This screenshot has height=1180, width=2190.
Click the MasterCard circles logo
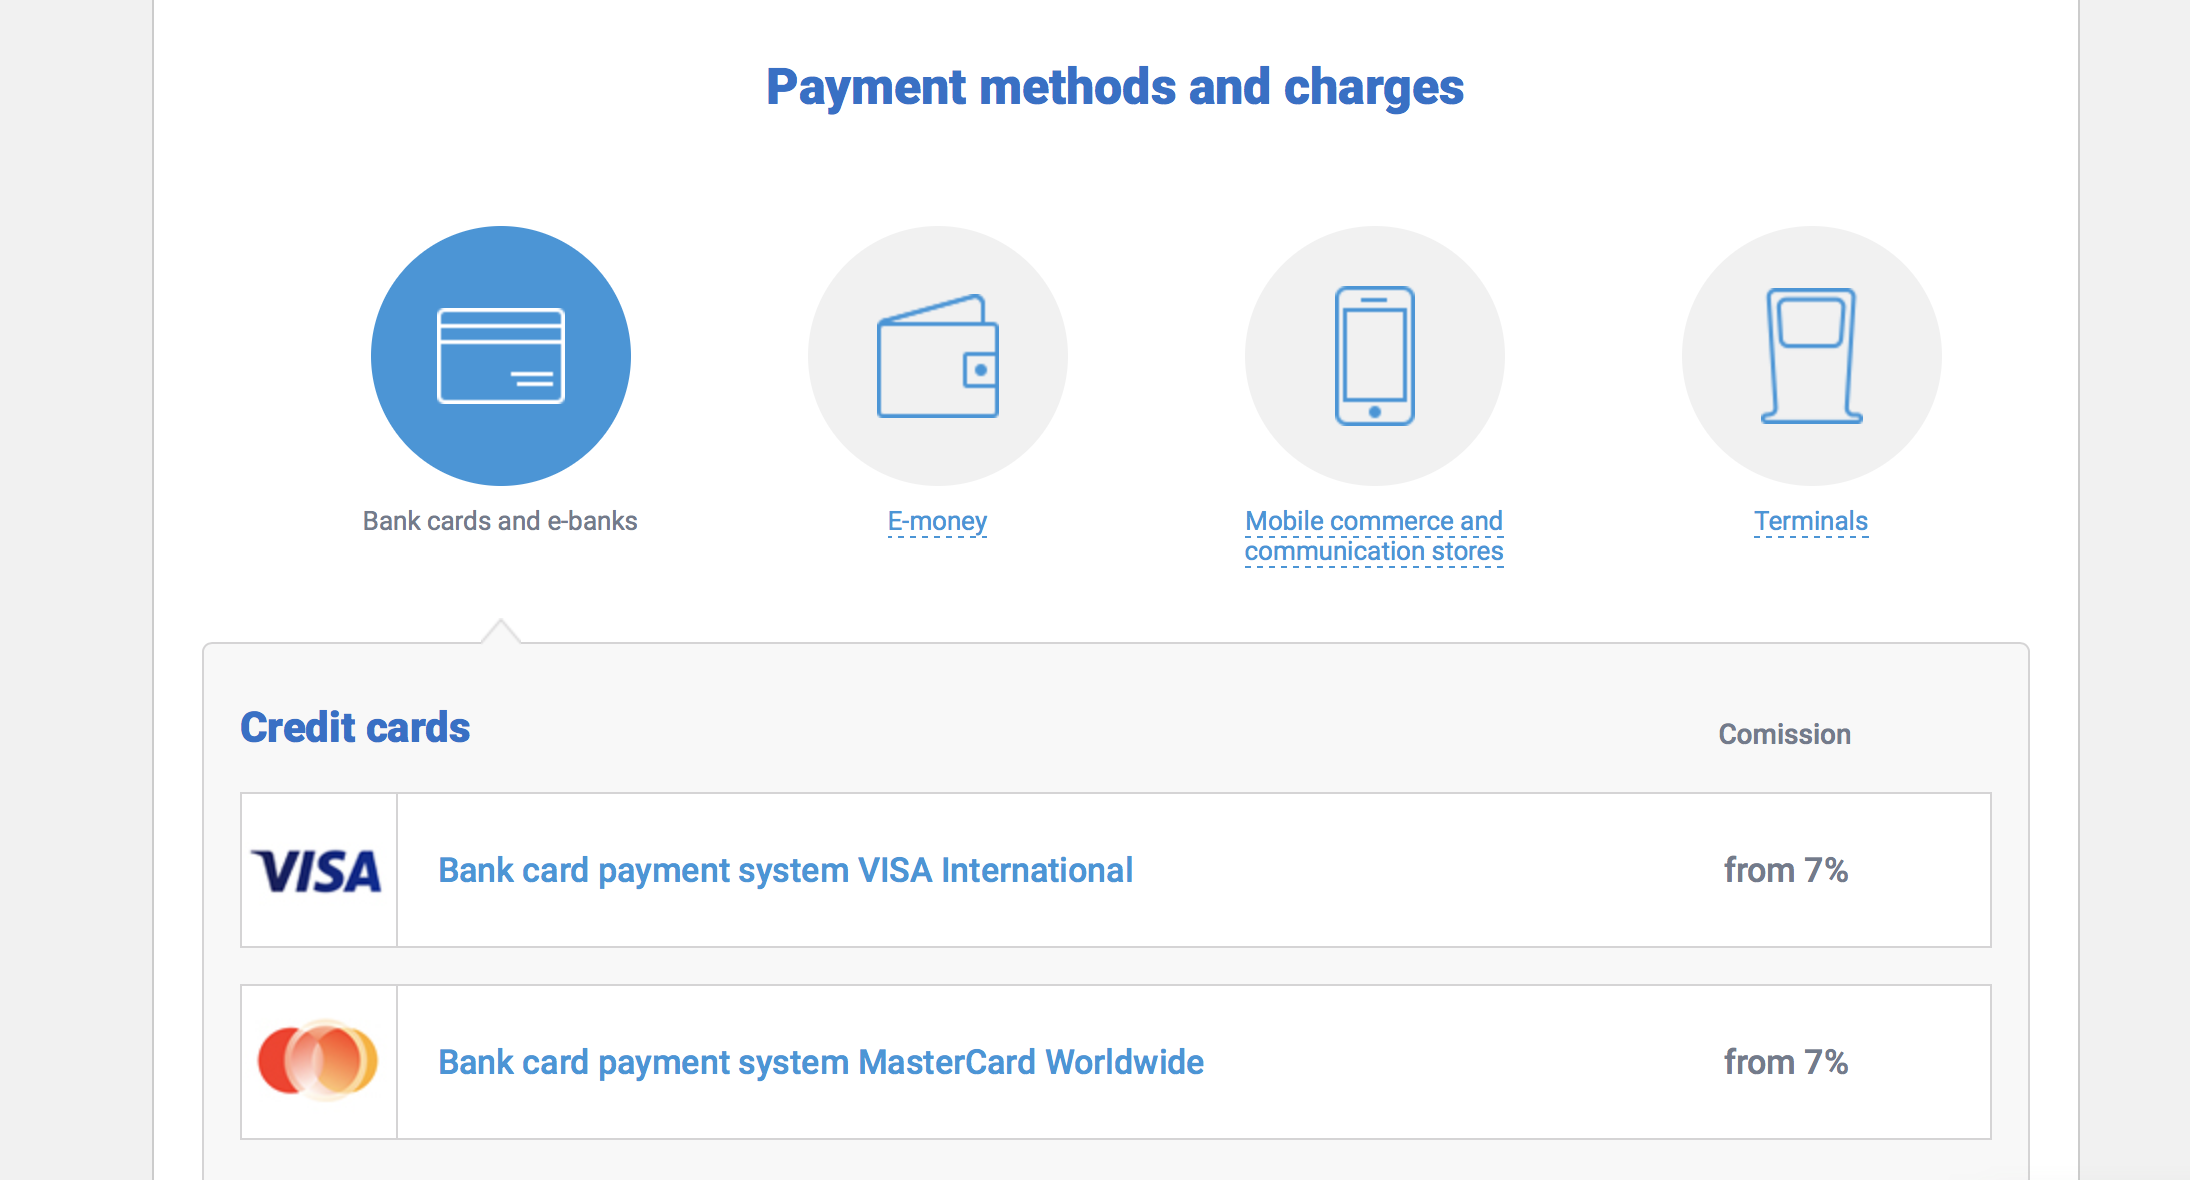318,1061
